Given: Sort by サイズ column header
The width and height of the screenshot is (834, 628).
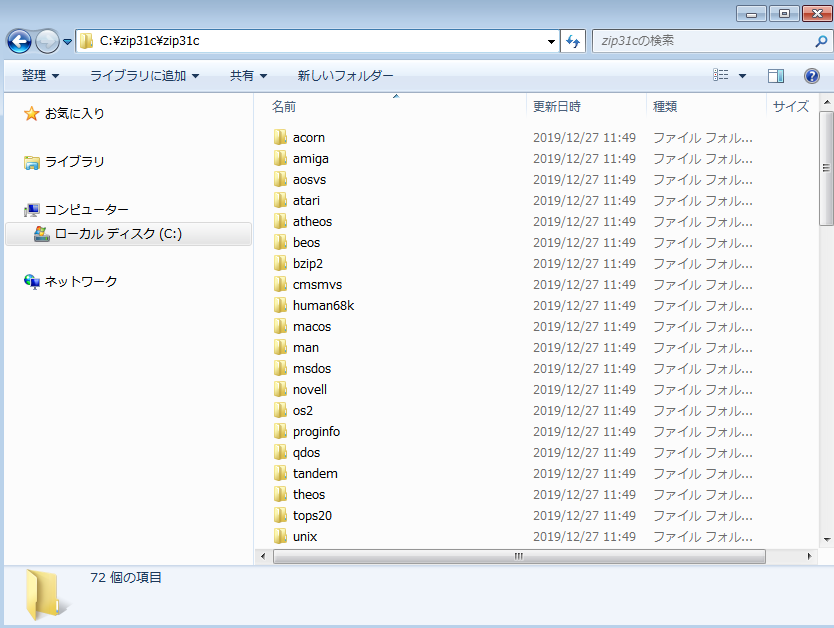Looking at the screenshot, I should pos(792,106).
